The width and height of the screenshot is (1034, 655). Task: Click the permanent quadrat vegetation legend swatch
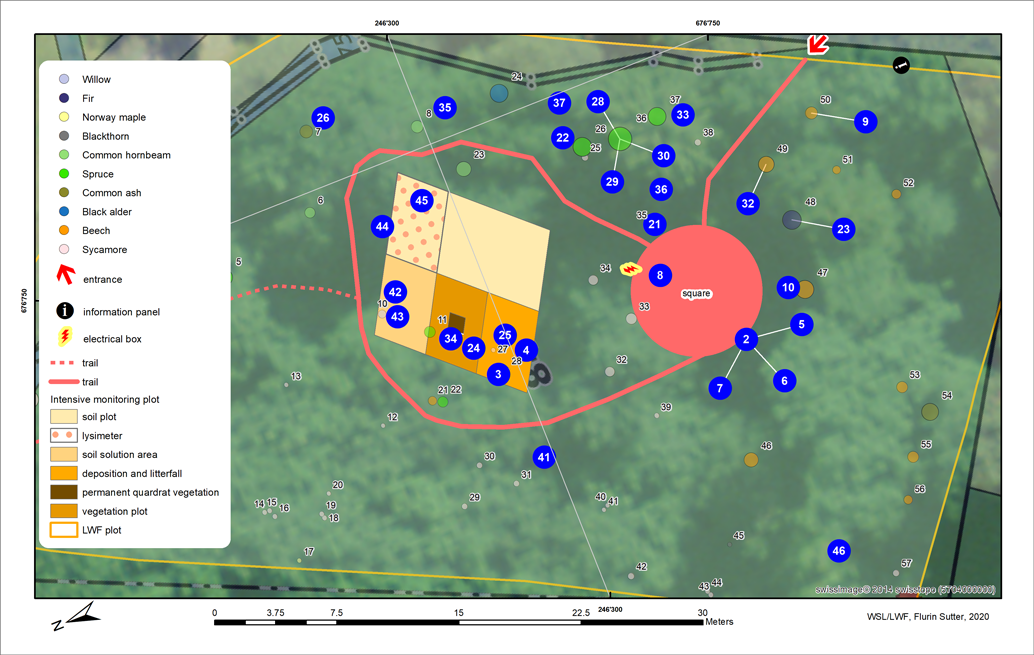pyautogui.click(x=63, y=492)
